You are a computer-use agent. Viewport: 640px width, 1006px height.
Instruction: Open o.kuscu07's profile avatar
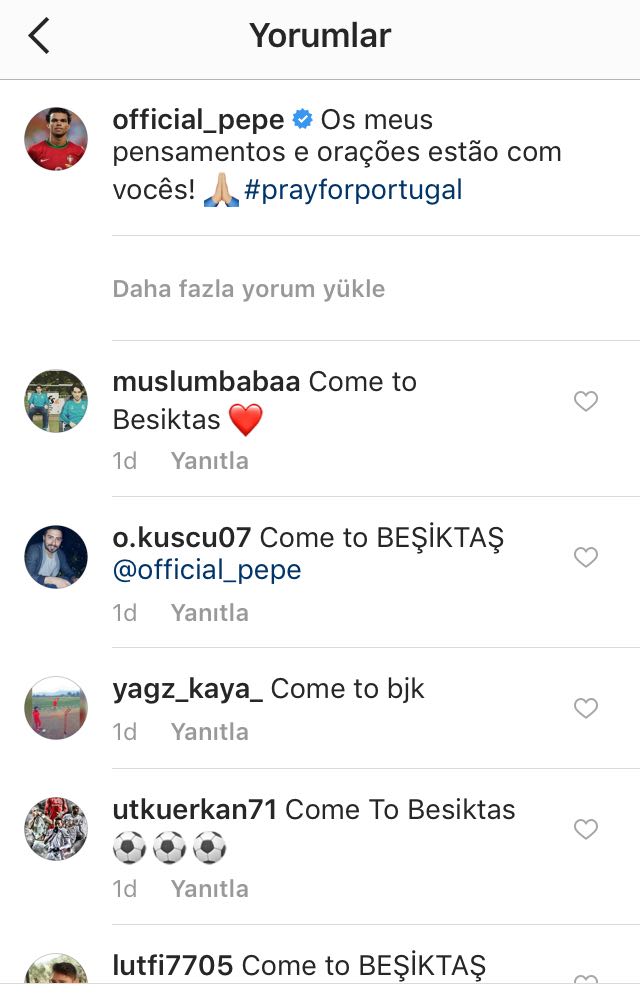point(56,557)
